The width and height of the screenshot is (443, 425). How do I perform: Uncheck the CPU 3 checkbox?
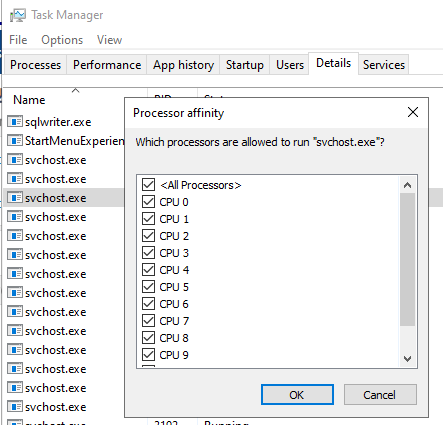tap(148, 252)
